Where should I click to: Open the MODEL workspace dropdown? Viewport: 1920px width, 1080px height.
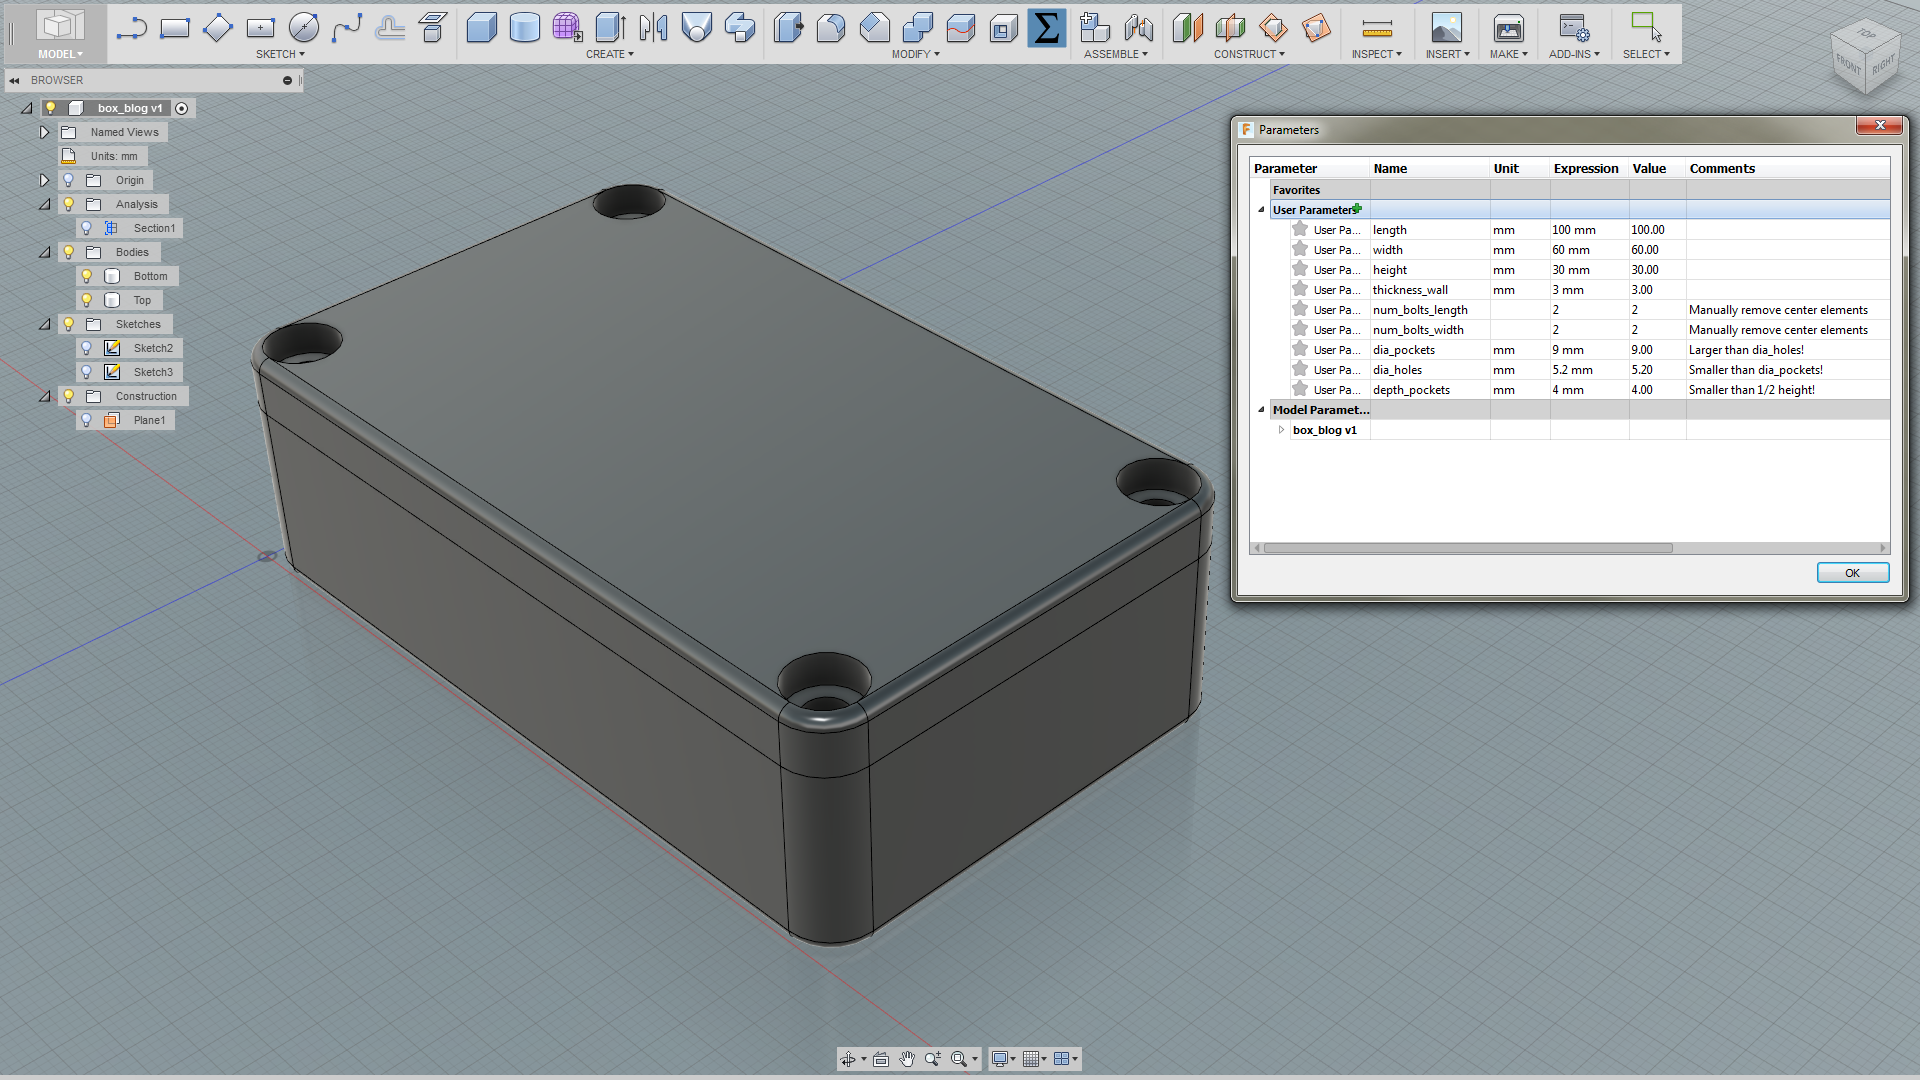pyautogui.click(x=60, y=54)
